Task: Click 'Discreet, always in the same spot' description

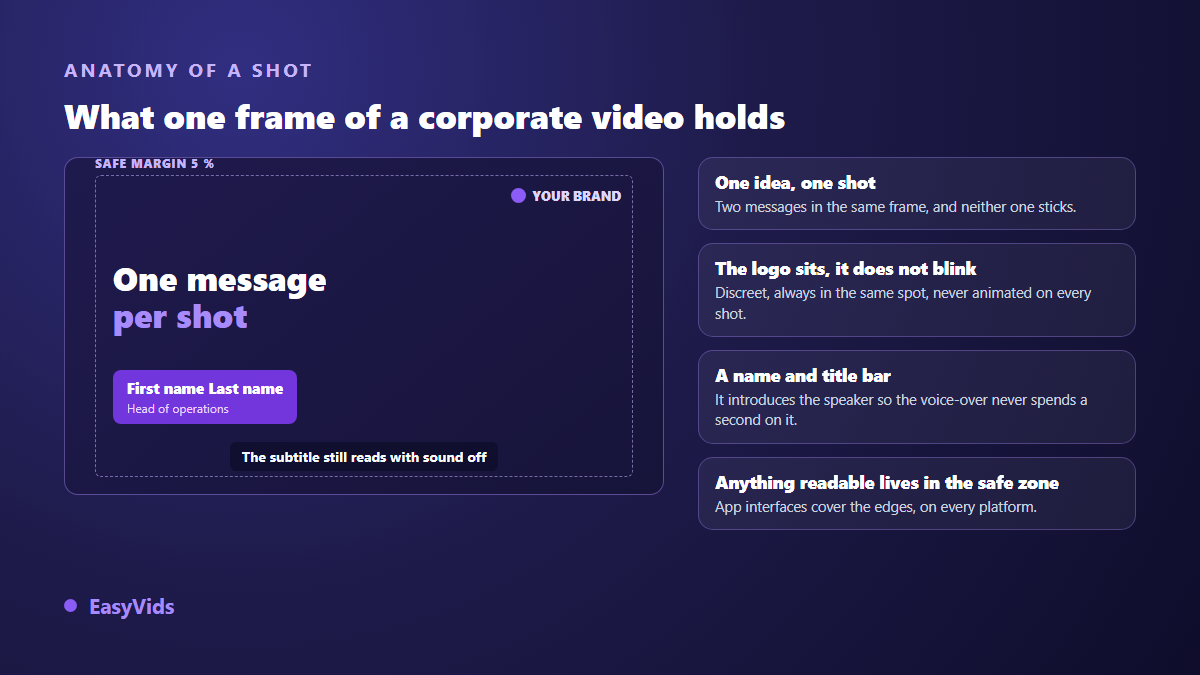Action: click(x=903, y=303)
